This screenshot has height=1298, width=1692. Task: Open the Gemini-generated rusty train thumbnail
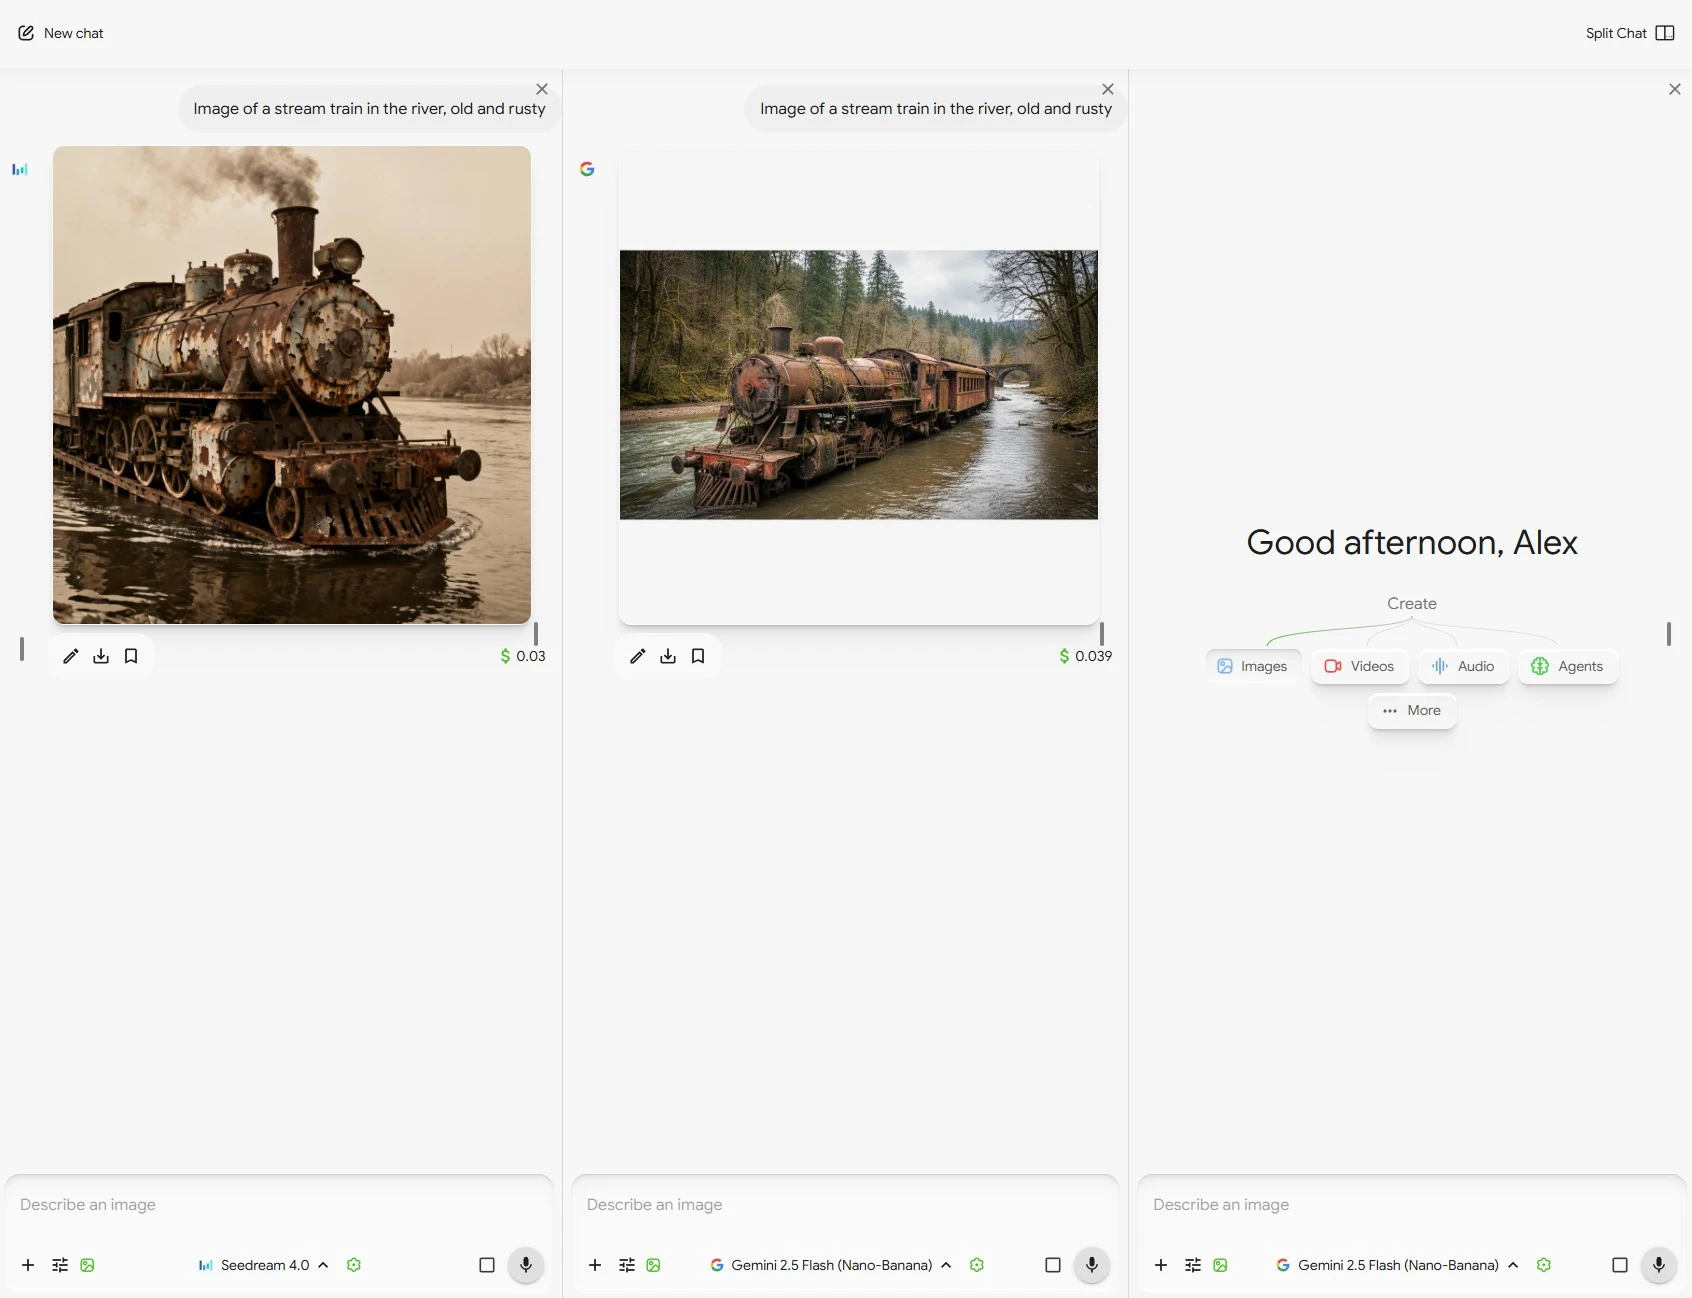pyautogui.click(x=858, y=385)
